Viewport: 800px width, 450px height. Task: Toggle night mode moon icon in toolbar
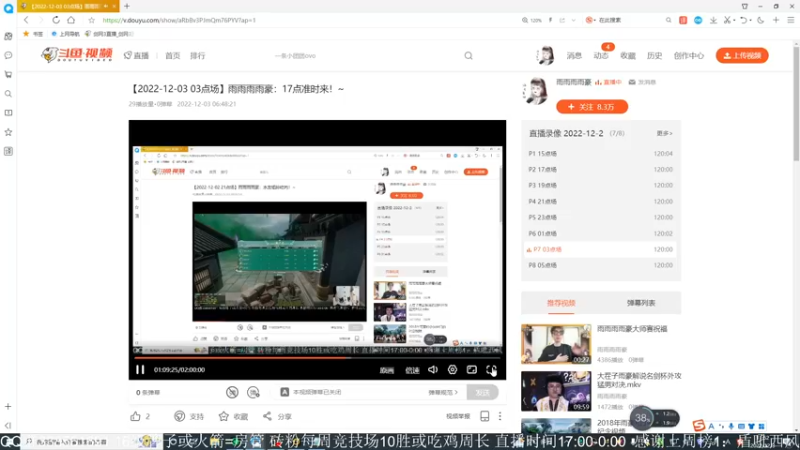(x=761, y=20)
